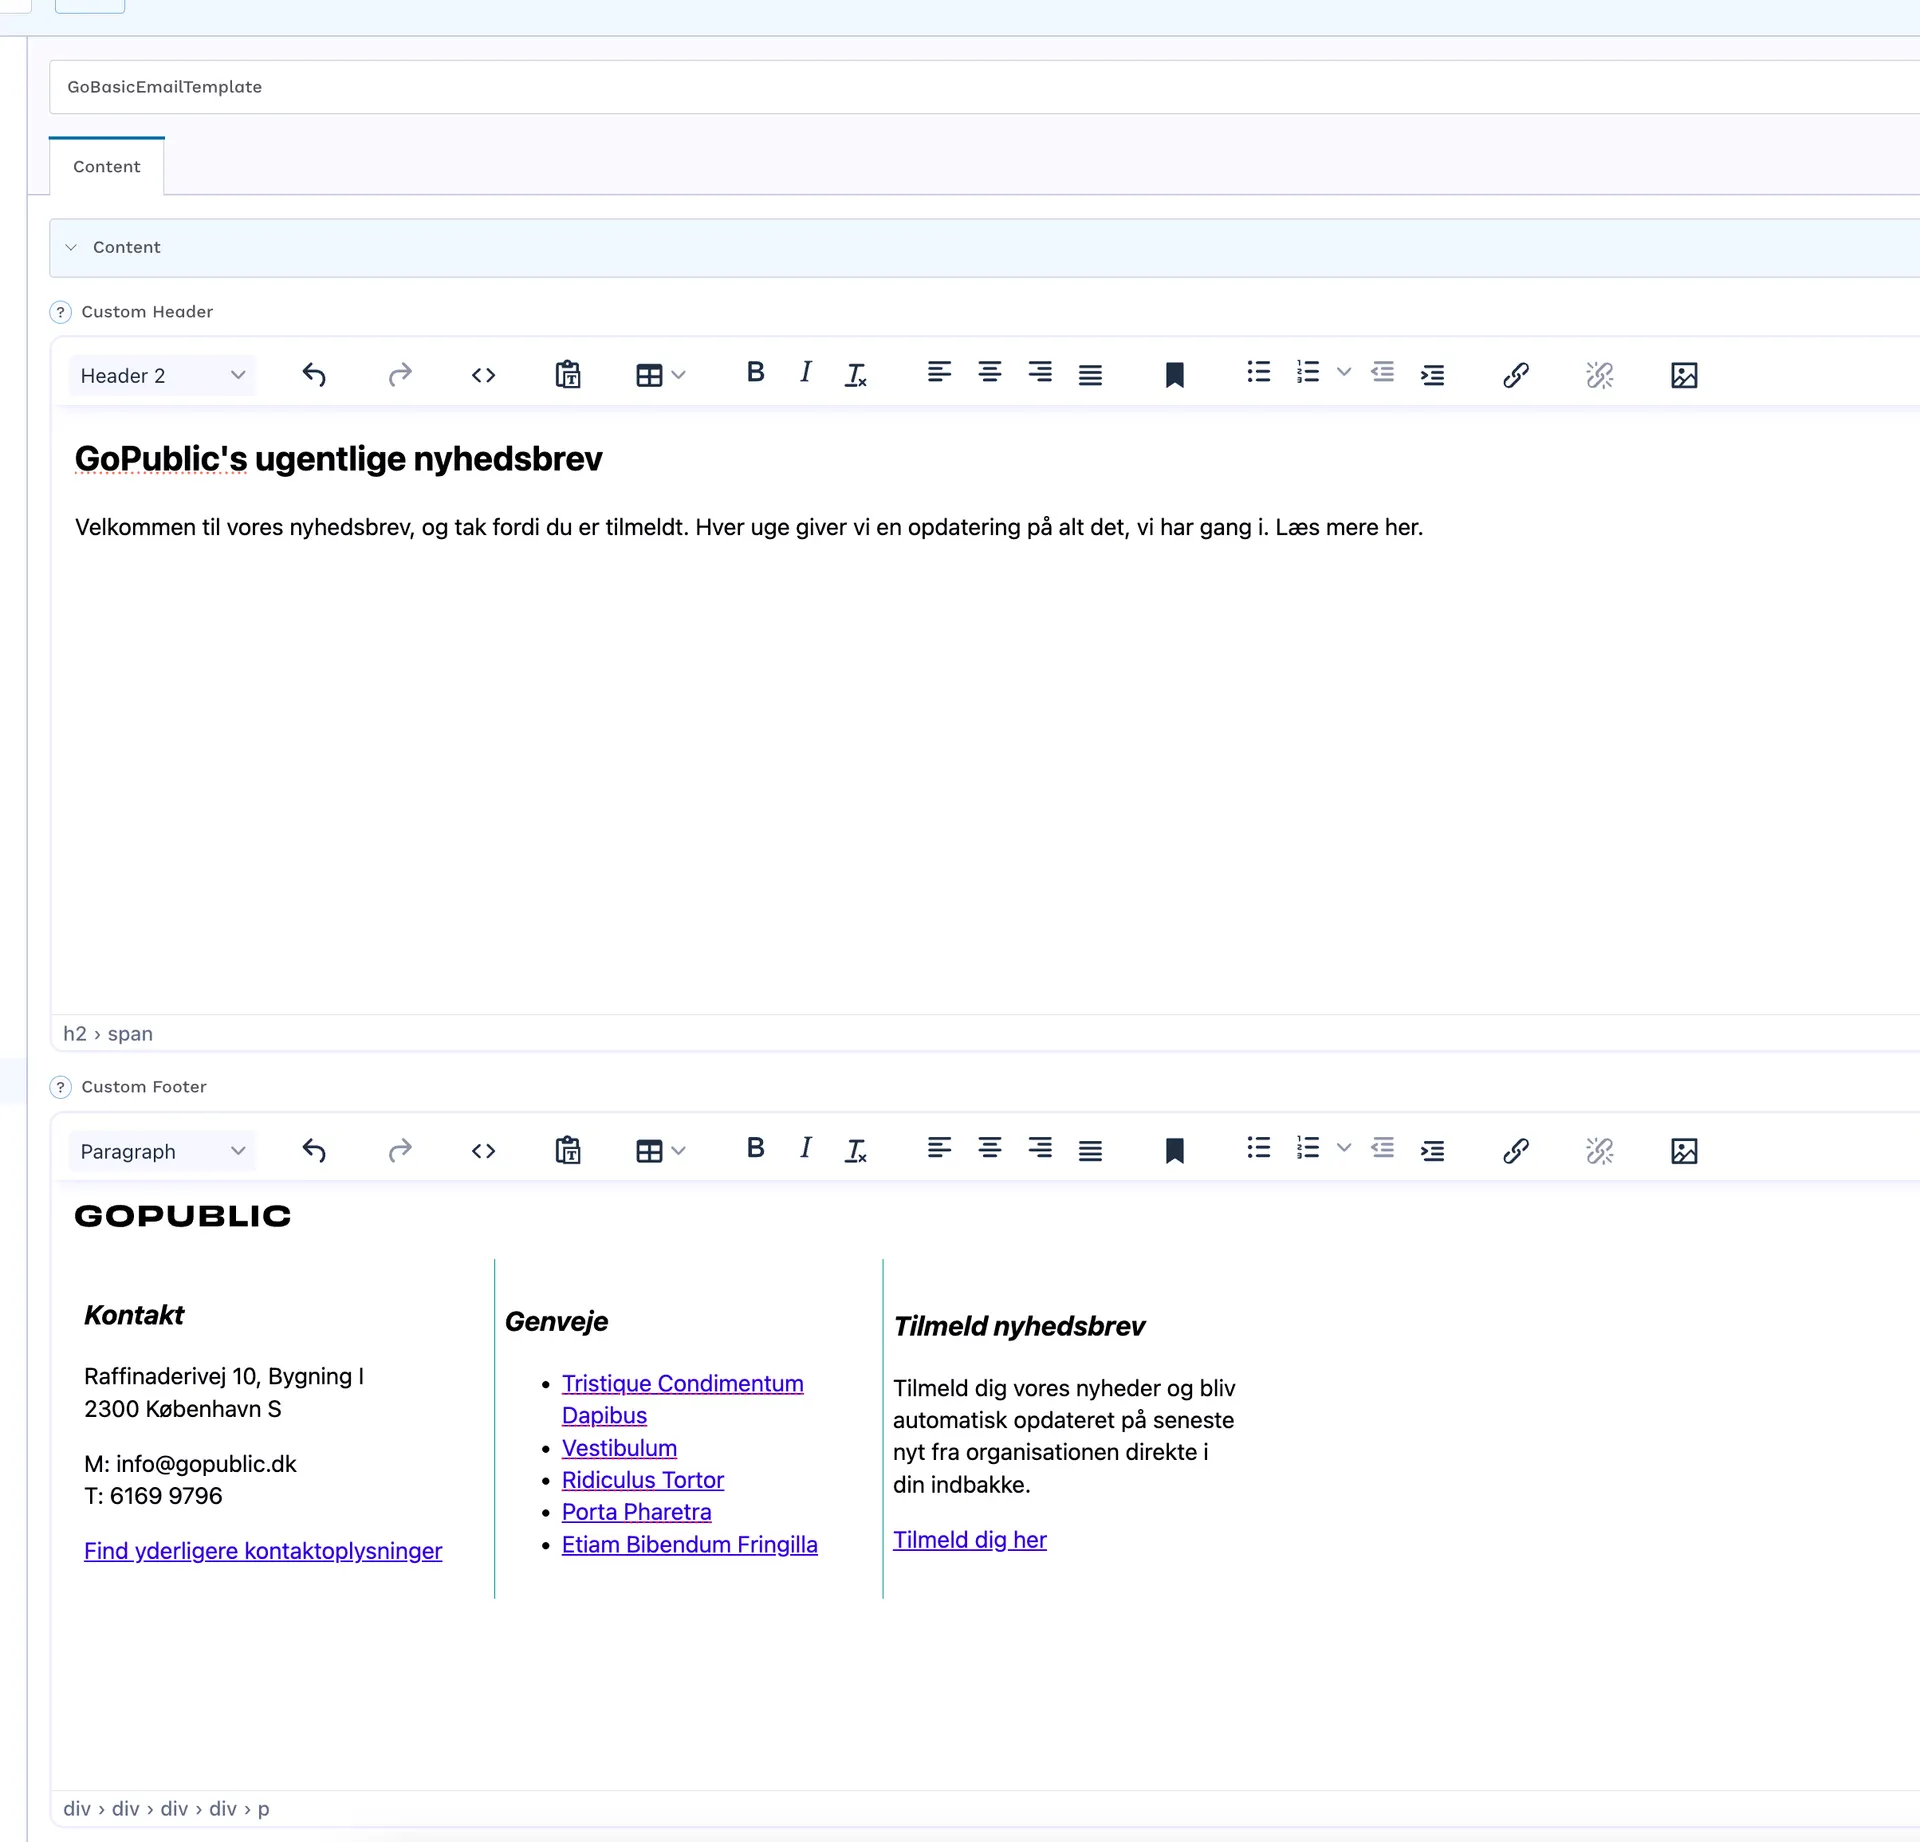The width and height of the screenshot is (1920, 1842).
Task: Open table menu in header toolbar
Action: click(x=660, y=375)
